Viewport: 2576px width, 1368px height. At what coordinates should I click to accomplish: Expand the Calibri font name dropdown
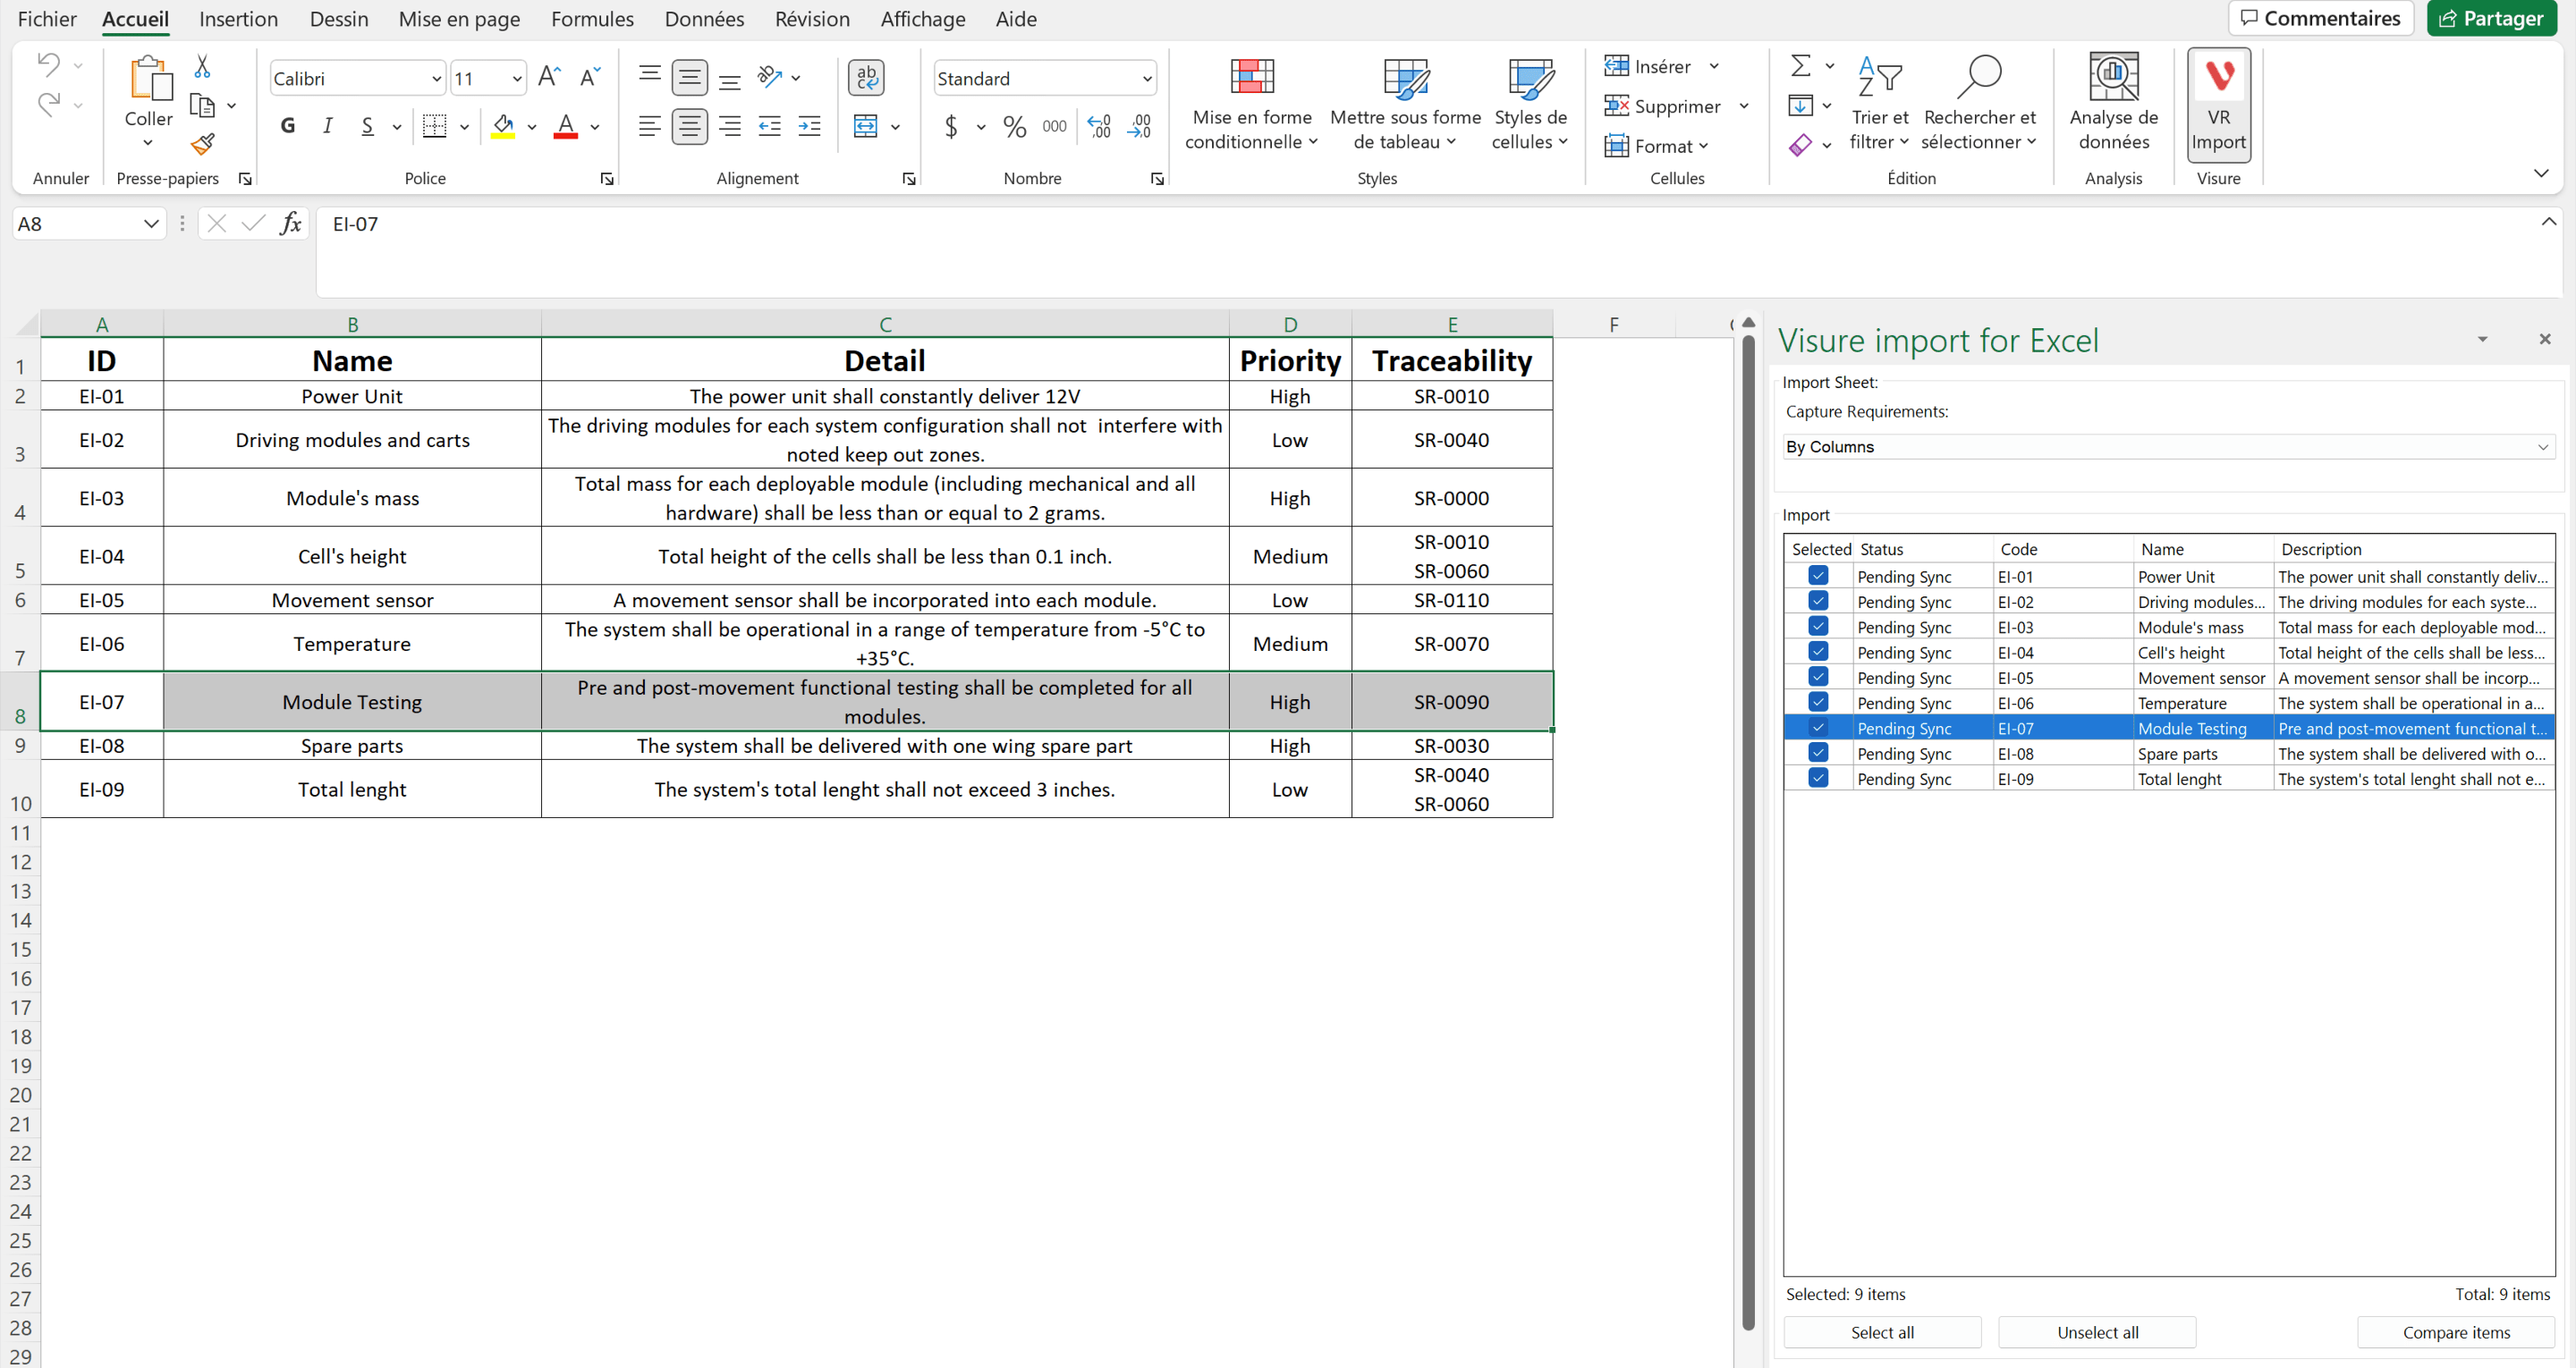[x=436, y=79]
